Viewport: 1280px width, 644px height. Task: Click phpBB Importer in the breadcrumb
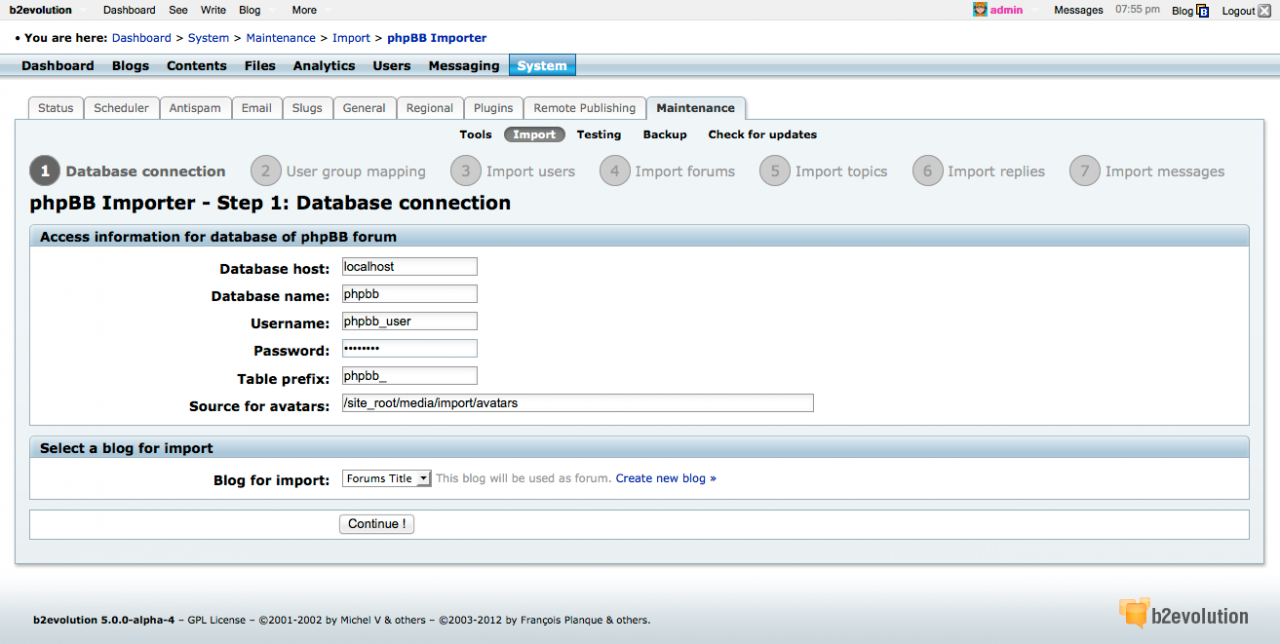(437, 38)
